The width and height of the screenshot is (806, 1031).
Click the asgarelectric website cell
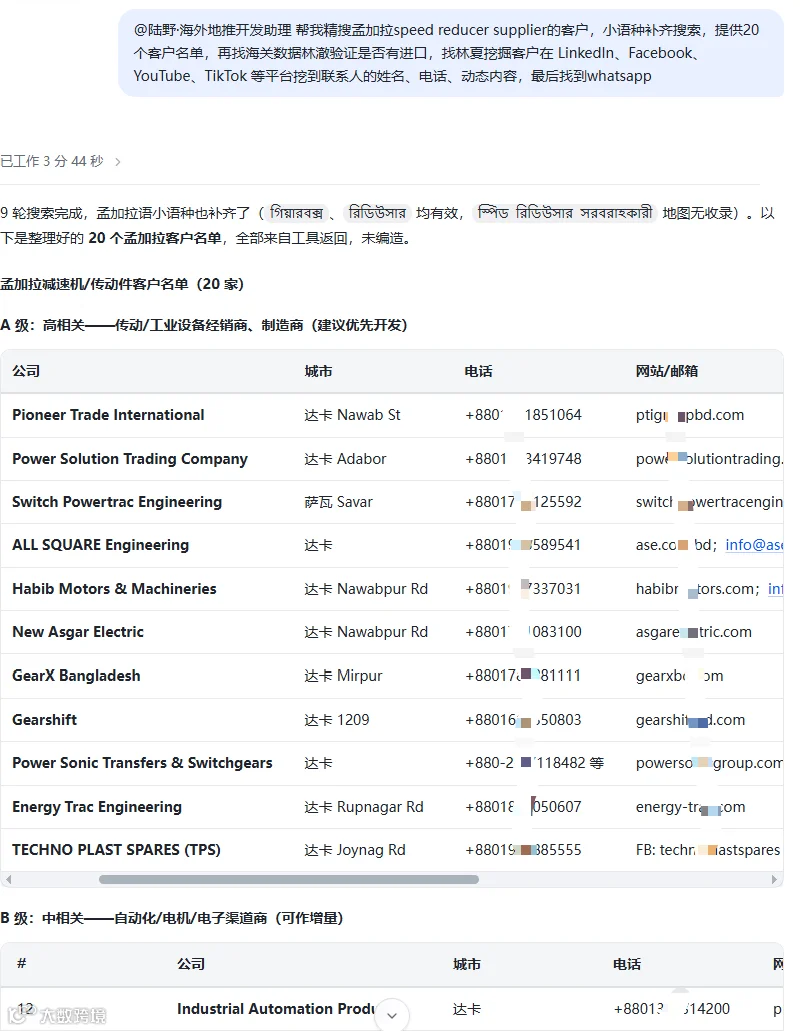pyautogui.click(x=694, y=632)
